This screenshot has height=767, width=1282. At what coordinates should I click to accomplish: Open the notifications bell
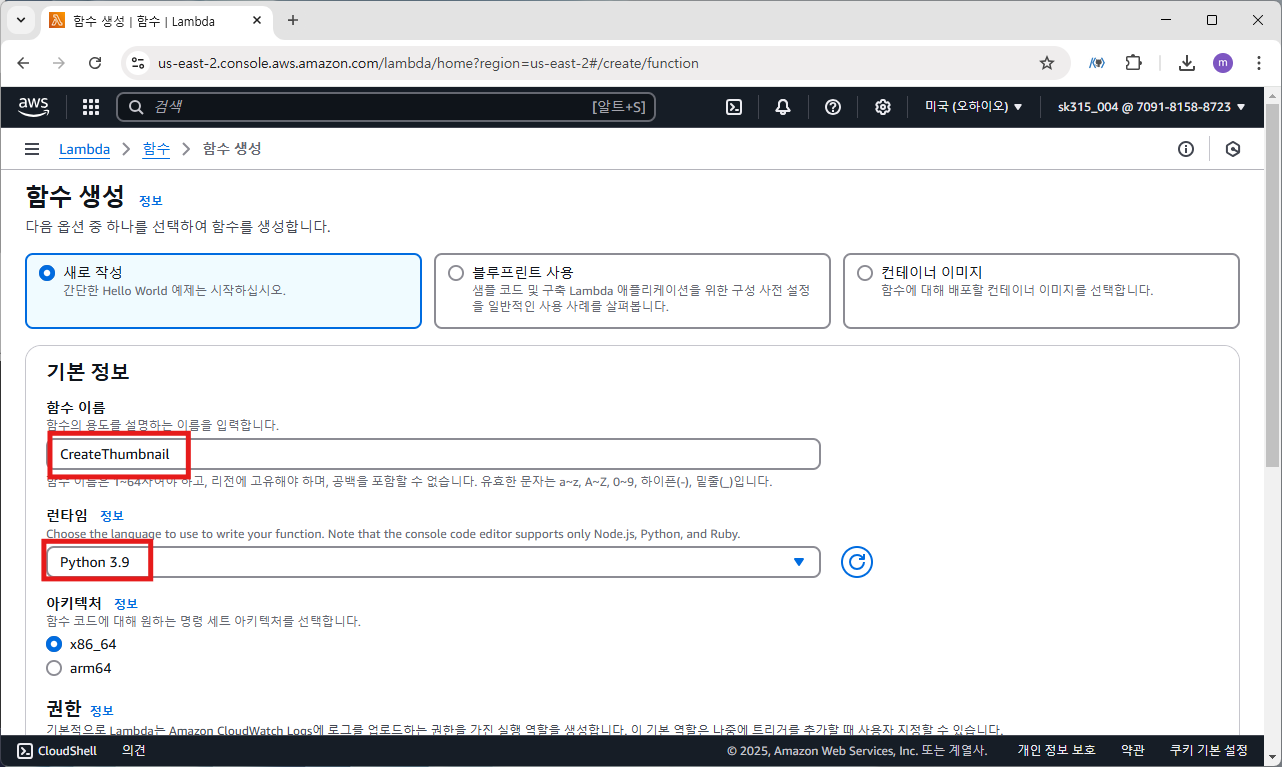click(783, 107)
